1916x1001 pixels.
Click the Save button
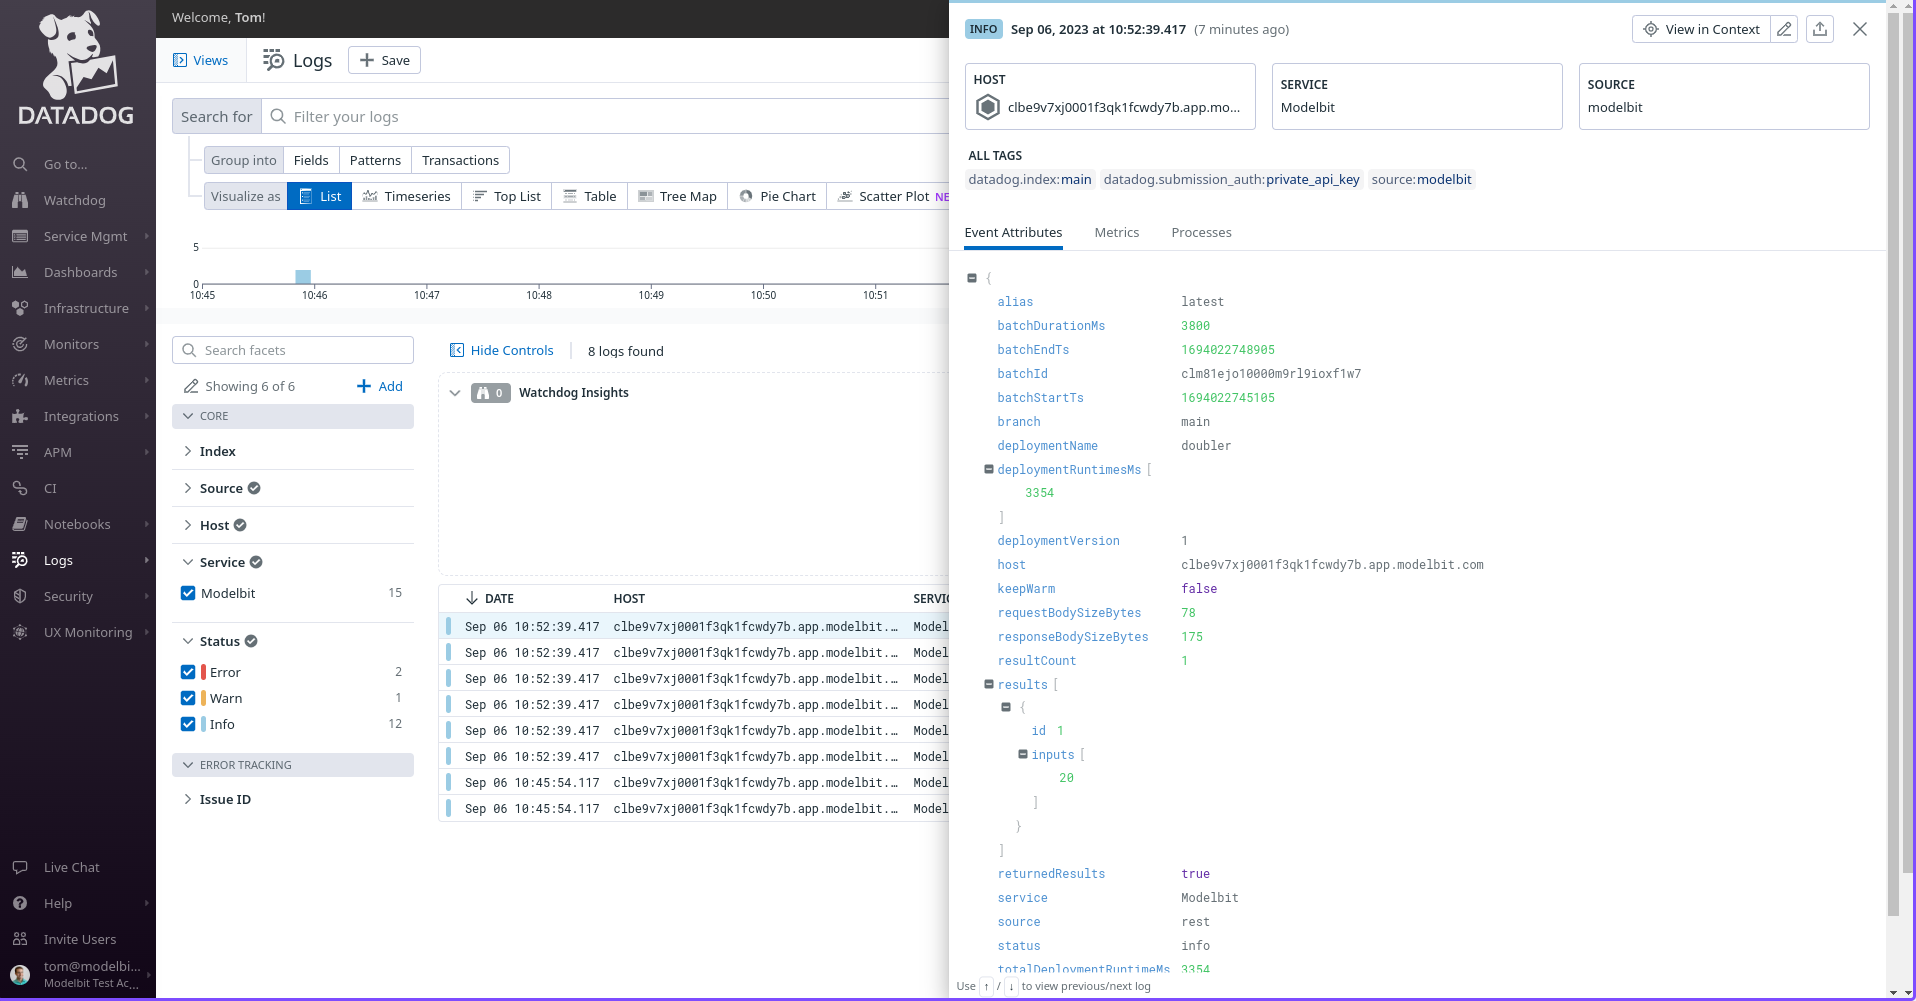384,60
